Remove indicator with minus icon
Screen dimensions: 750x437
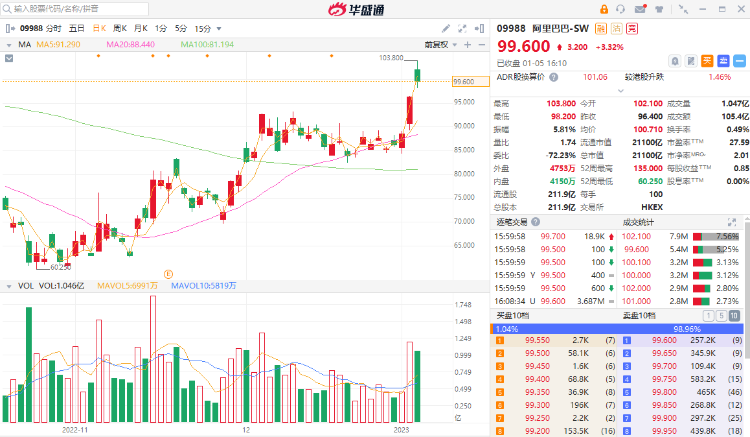coord(482,44)
